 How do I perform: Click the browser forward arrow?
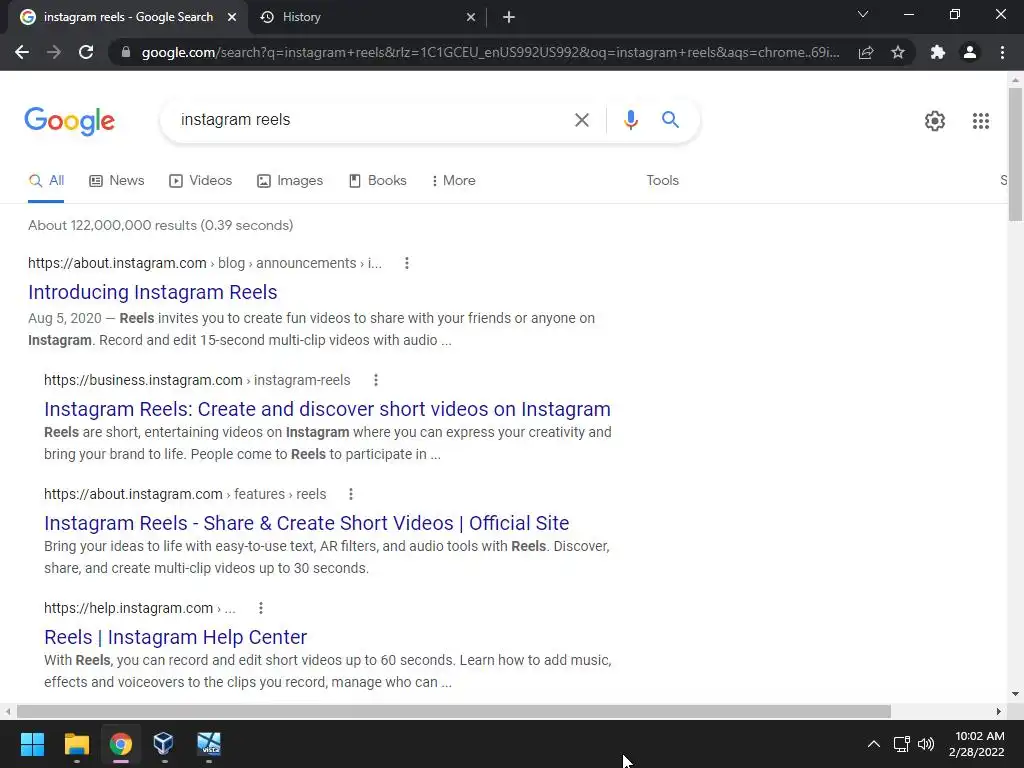point(54,52)
